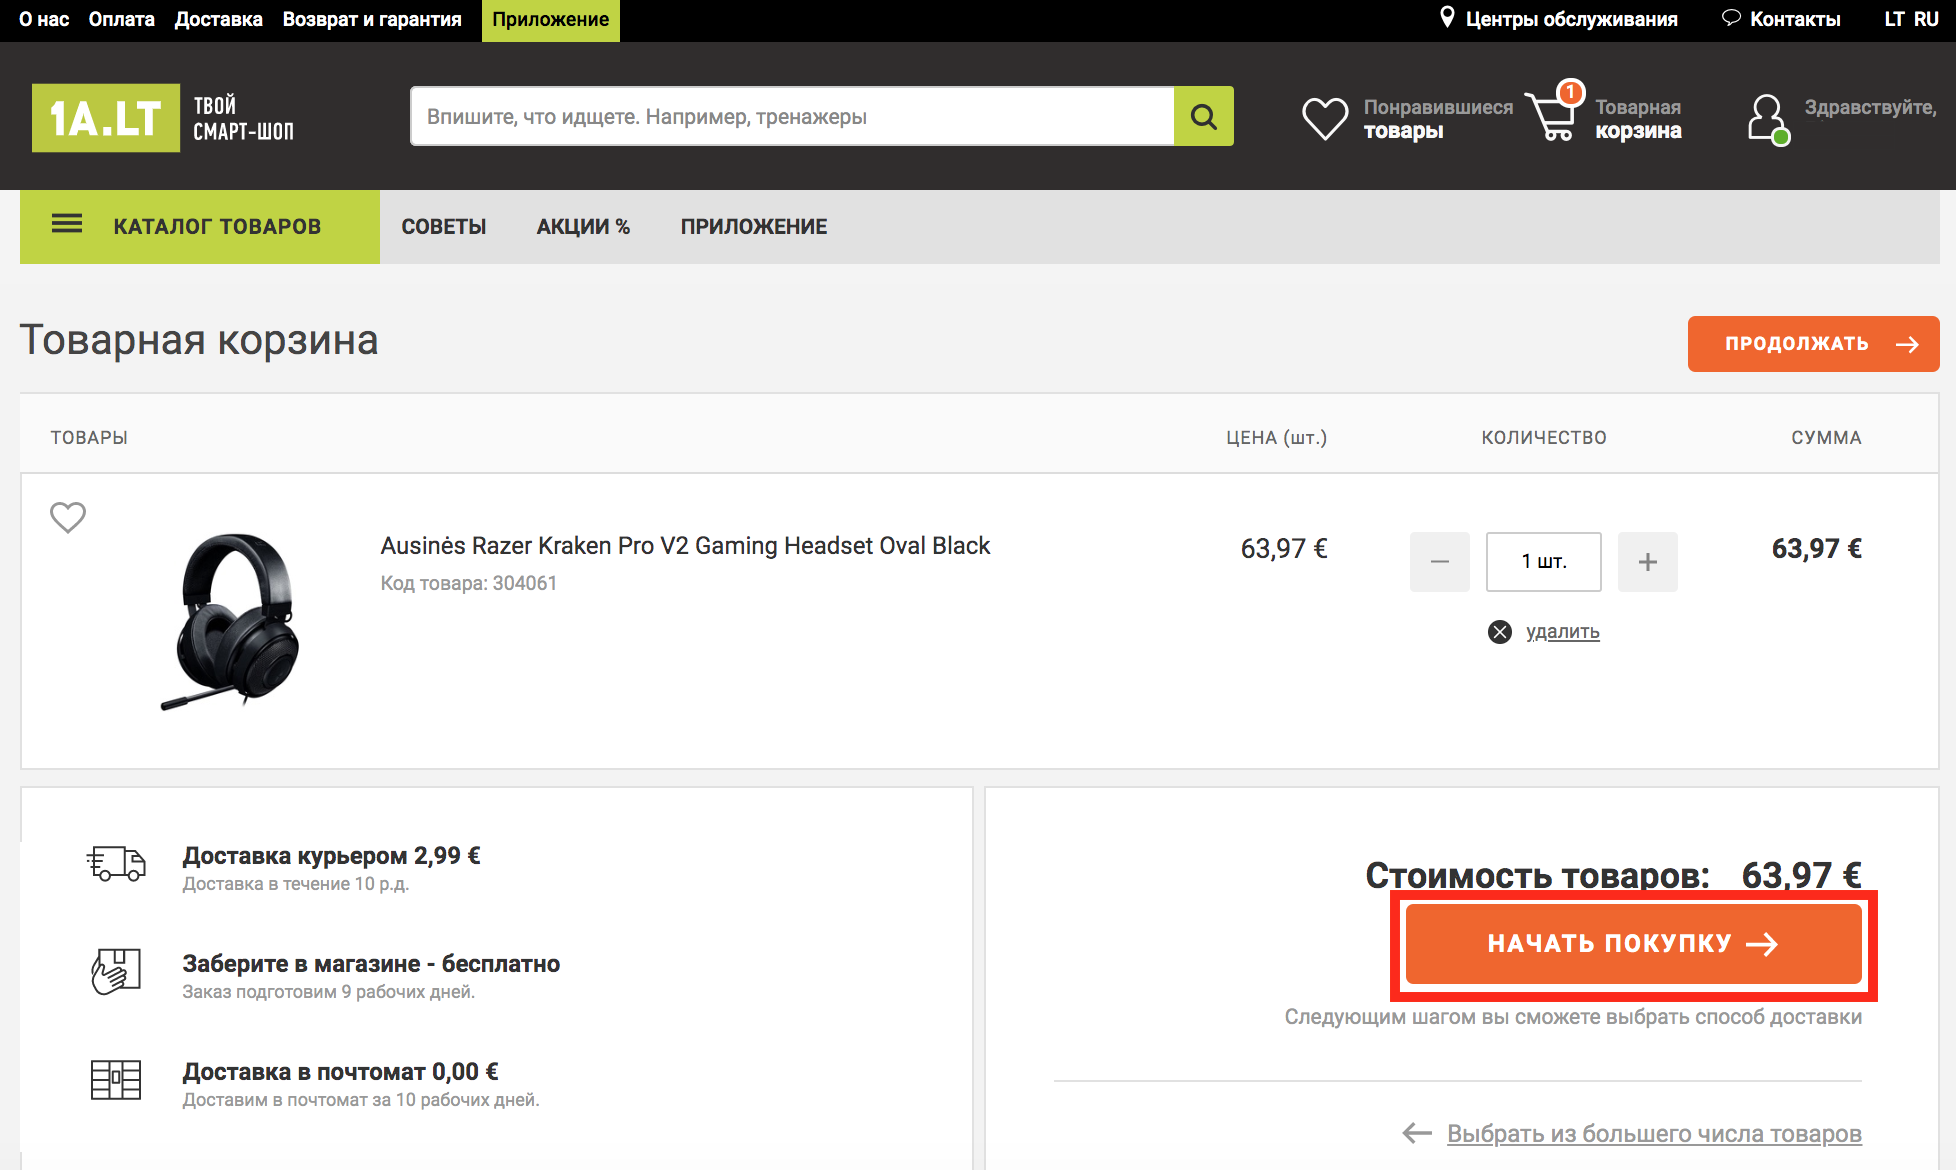Click the 1A.LT logo
This screenshot has width=1956, height=1170.
106,118
